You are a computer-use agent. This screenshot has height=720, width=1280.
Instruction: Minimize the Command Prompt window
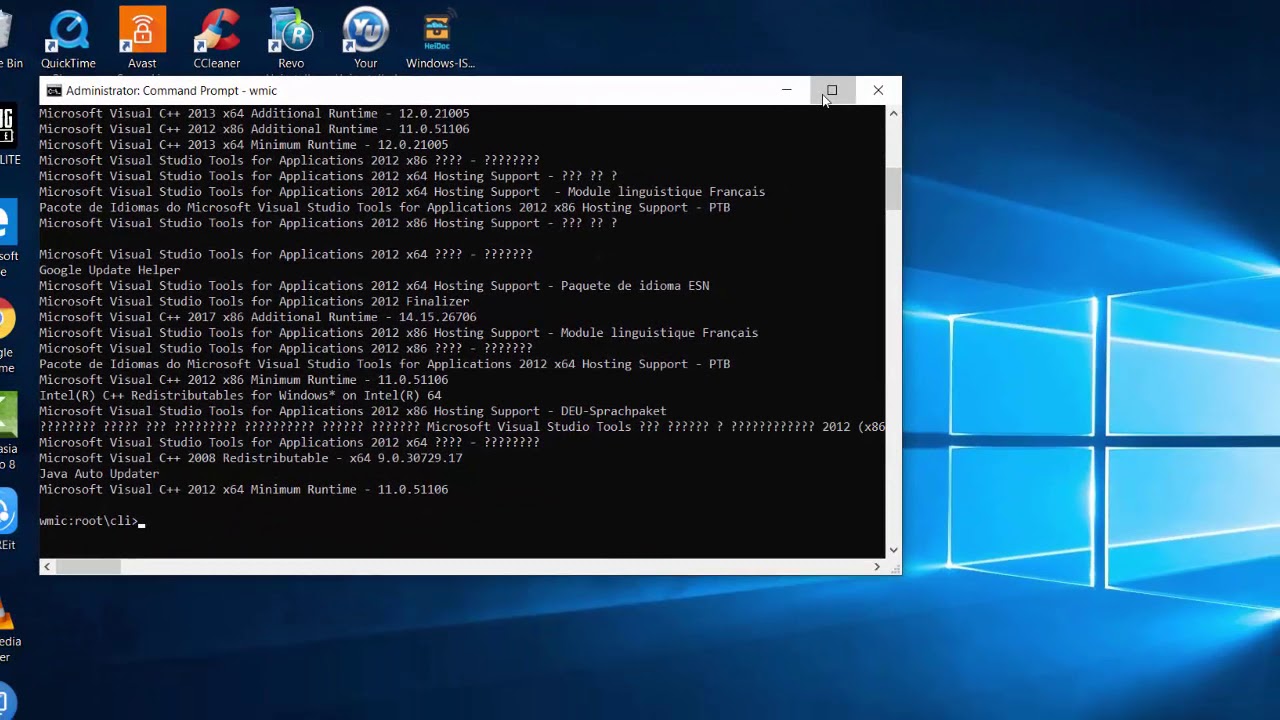click(x=787, y=90)
